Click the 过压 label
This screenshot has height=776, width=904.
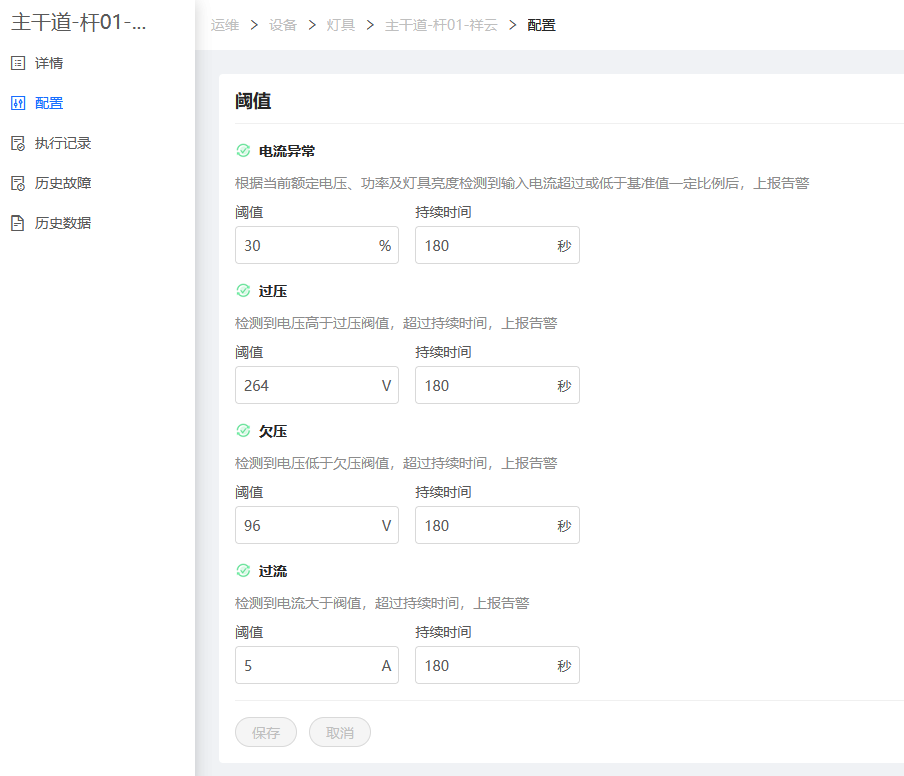click(273, 291)
